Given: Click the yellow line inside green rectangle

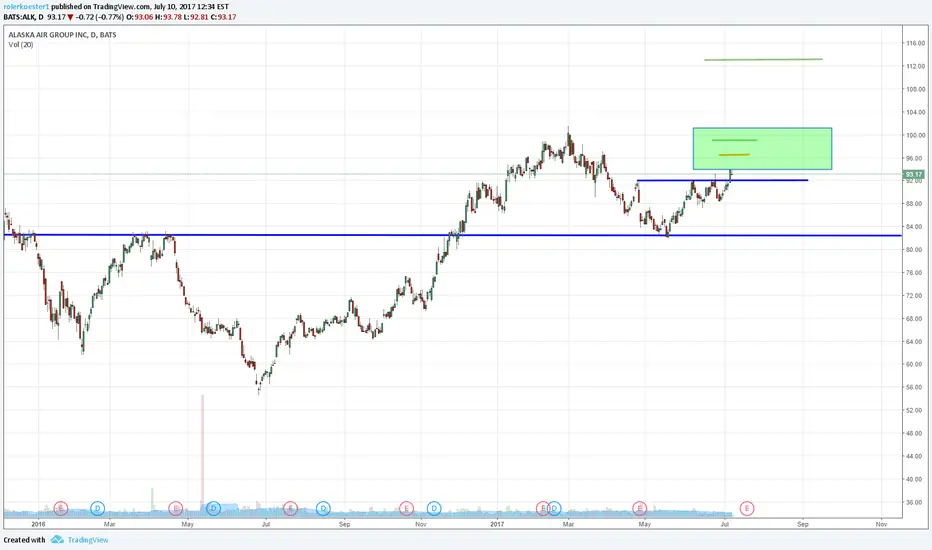Looking at the screenshot, I should click(734, 155).
